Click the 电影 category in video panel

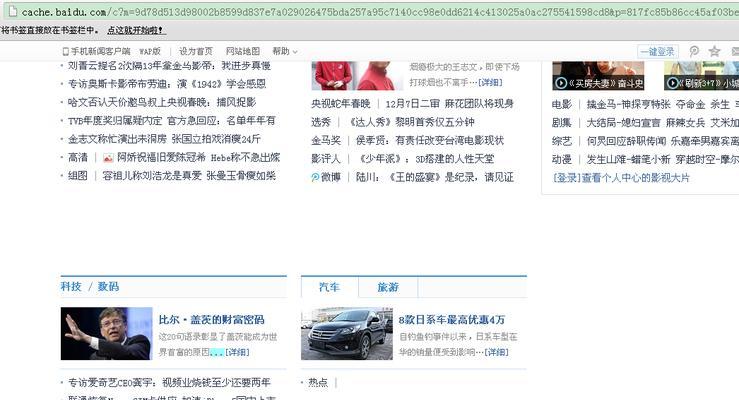[x=561, y=105]
